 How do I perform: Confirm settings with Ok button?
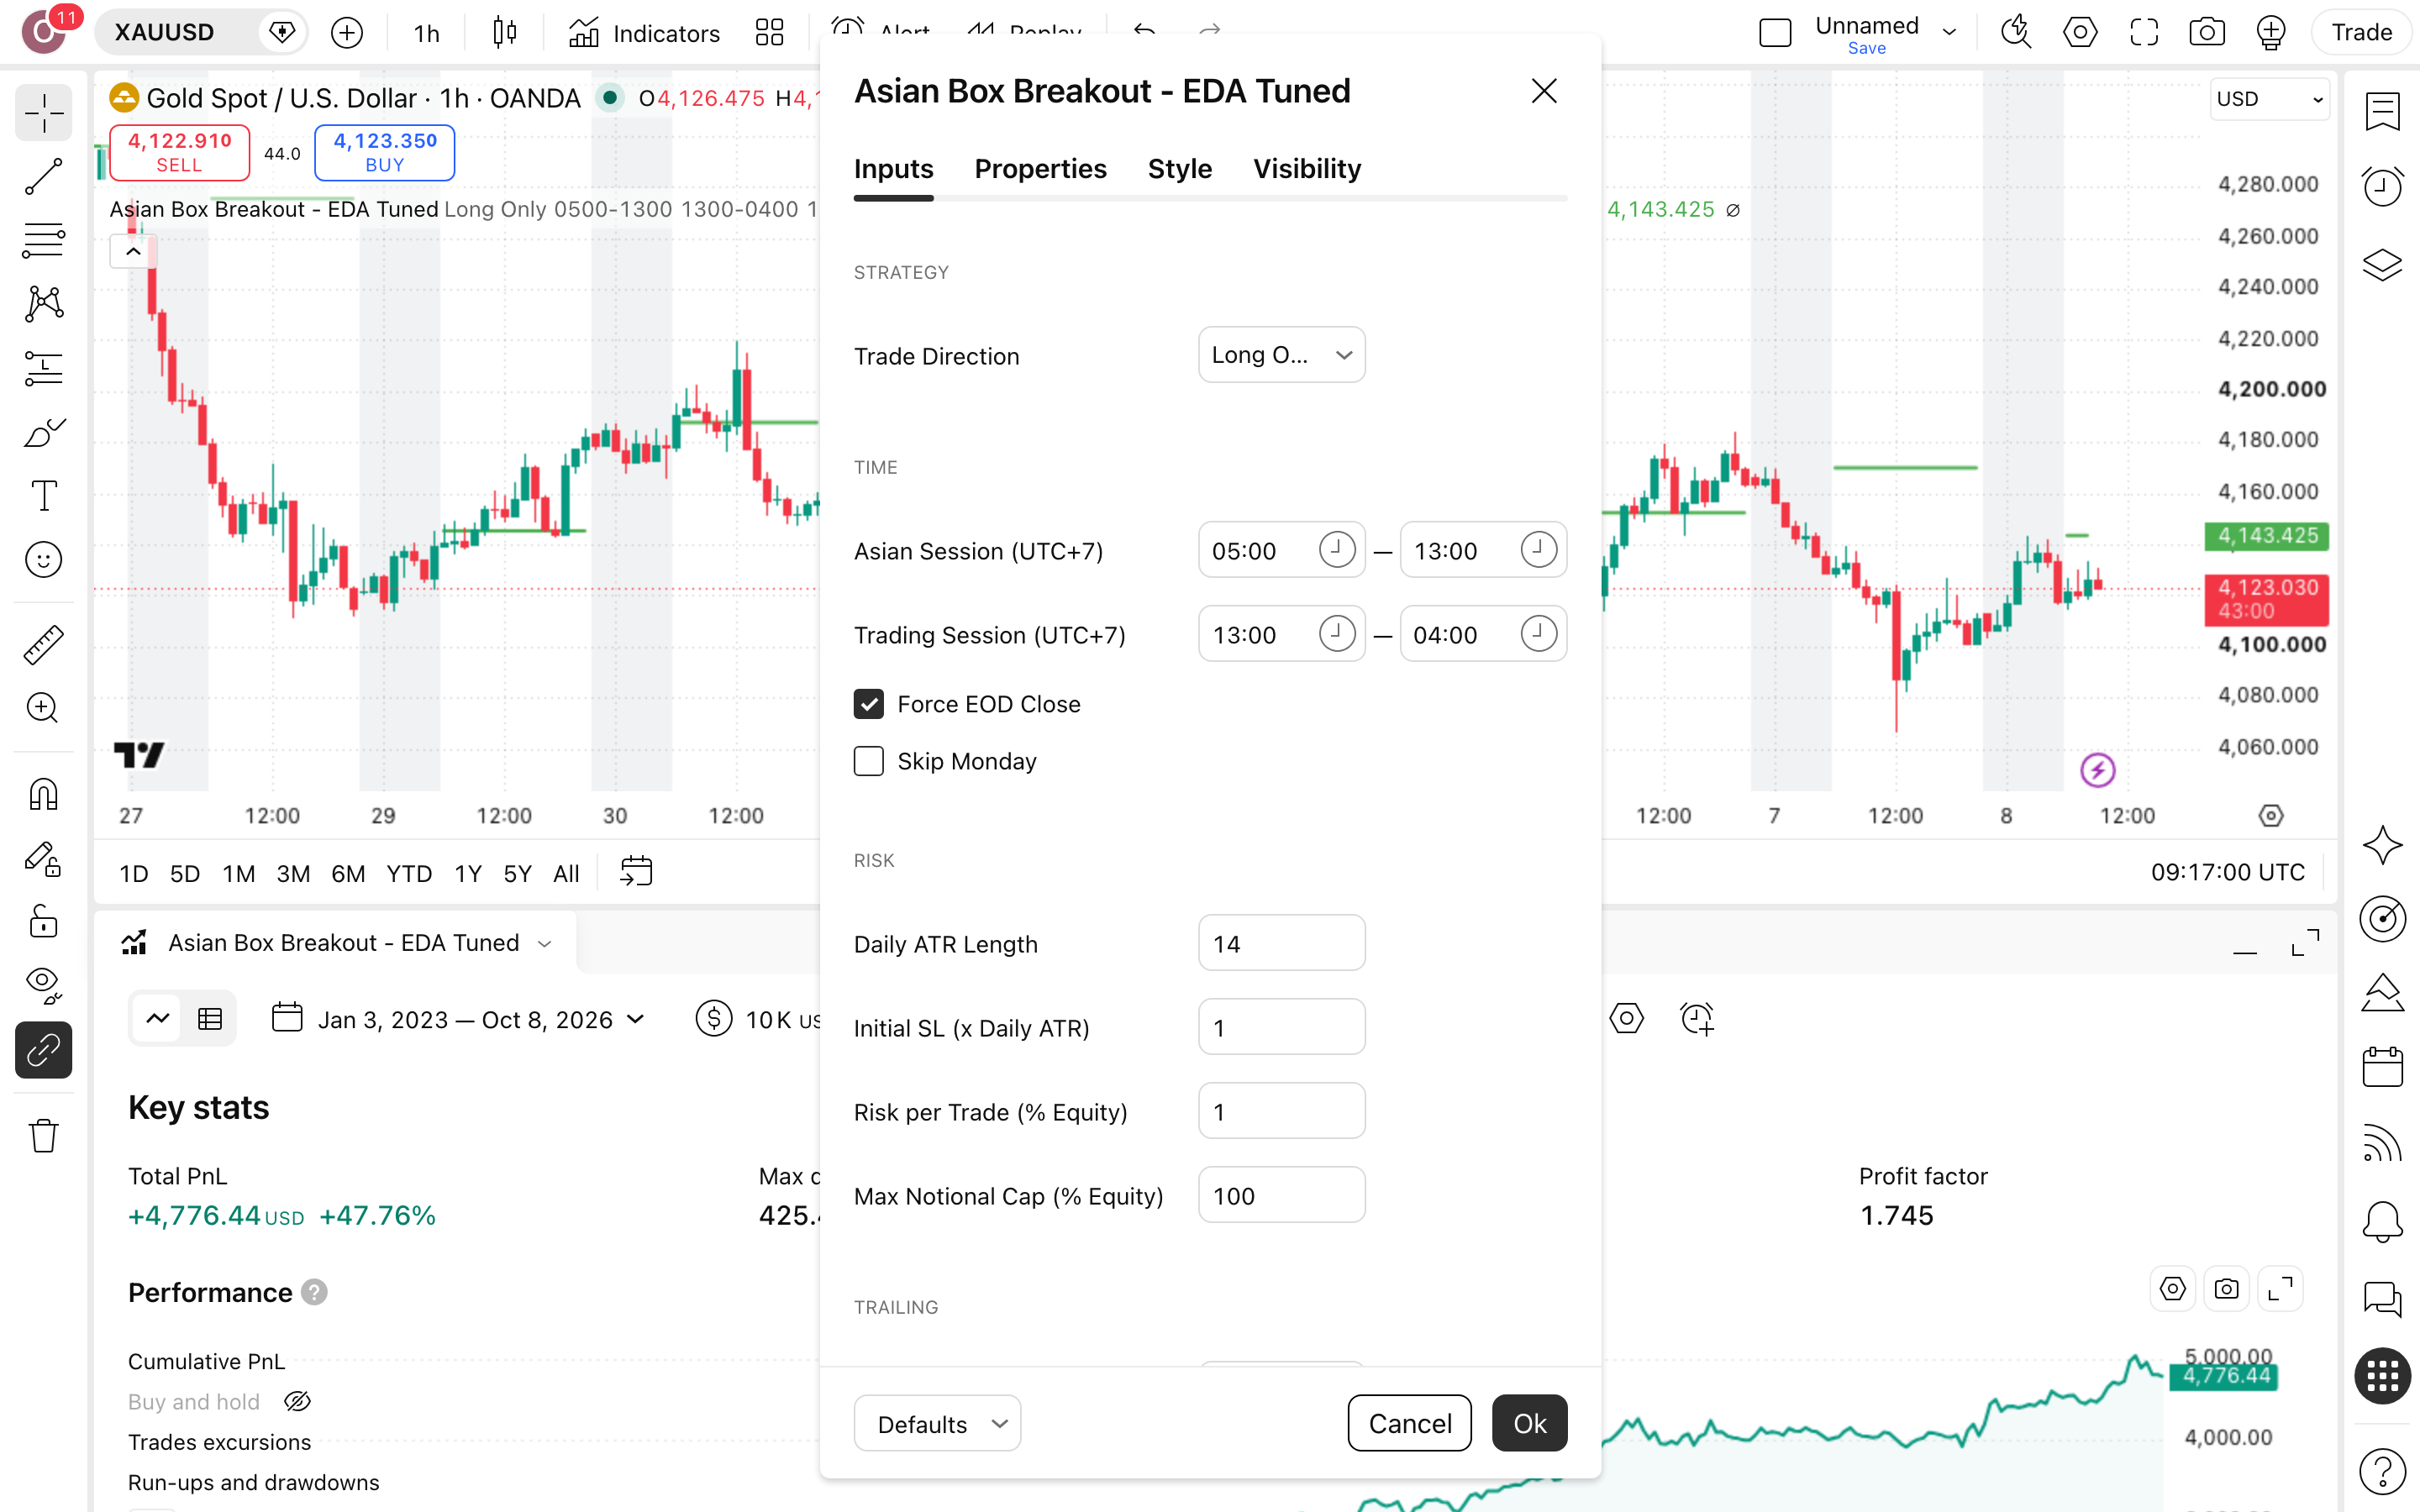click(x=1529, y=1423)
